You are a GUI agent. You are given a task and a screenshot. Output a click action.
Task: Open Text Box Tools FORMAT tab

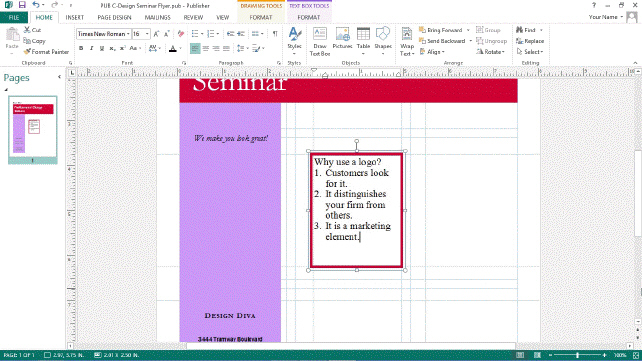[x=309, y=18]
